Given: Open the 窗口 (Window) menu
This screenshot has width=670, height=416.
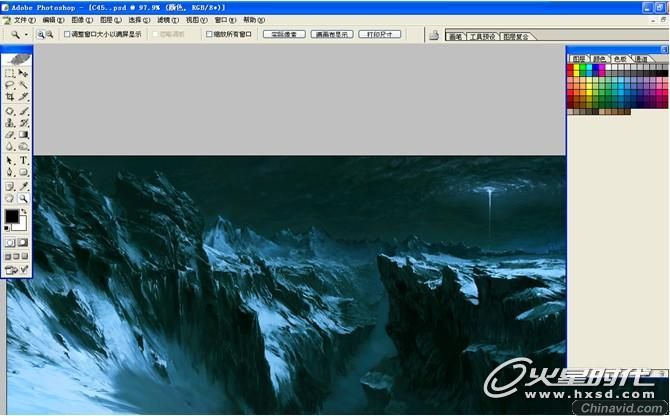Looking at the screenshot, I should coord(225,20).
